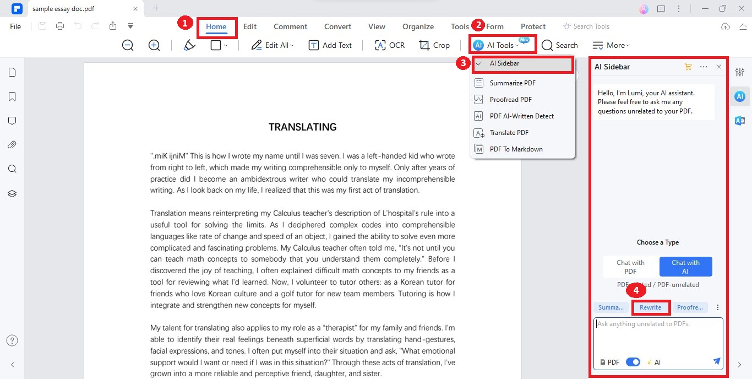Open the shape tool dropdown arrow

click(x=225, y=46)
